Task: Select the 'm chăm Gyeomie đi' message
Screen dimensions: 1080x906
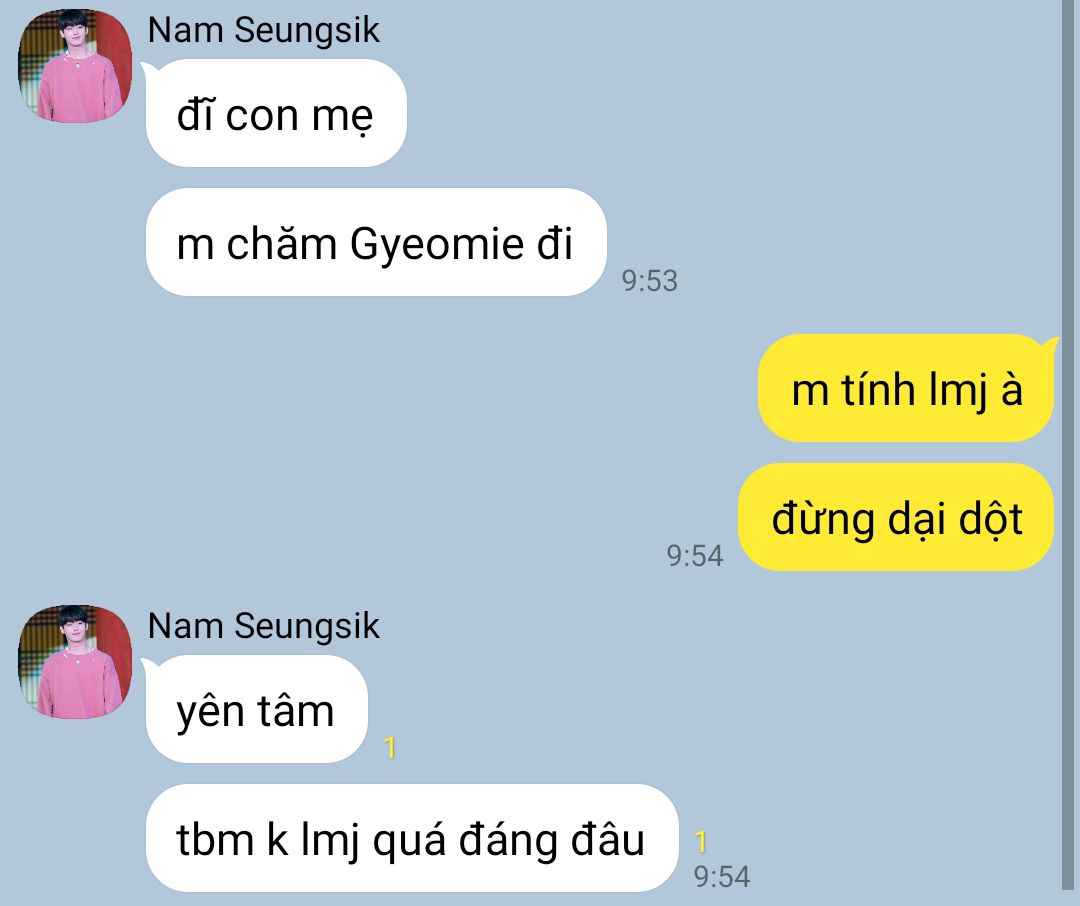Action: [x=376, y=242]
